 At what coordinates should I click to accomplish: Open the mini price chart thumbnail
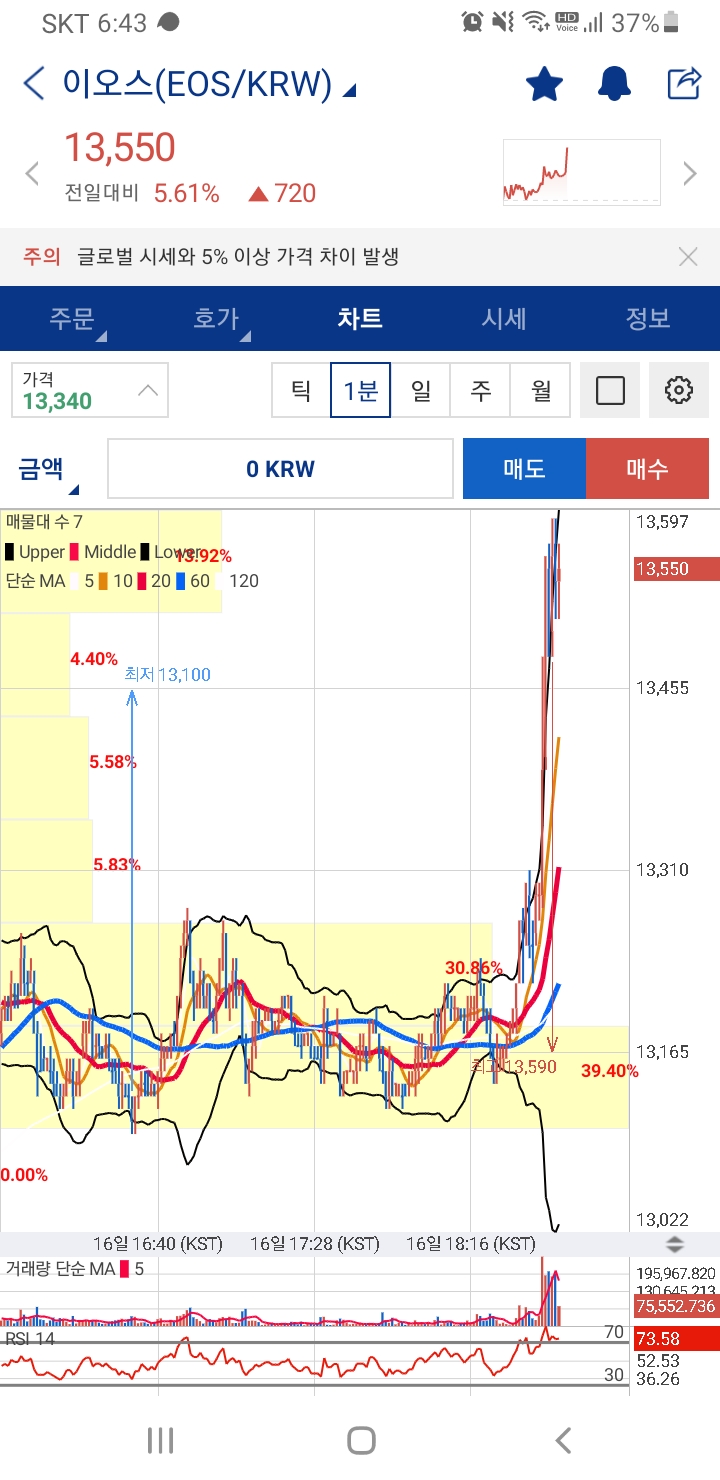tap(581, 172)
